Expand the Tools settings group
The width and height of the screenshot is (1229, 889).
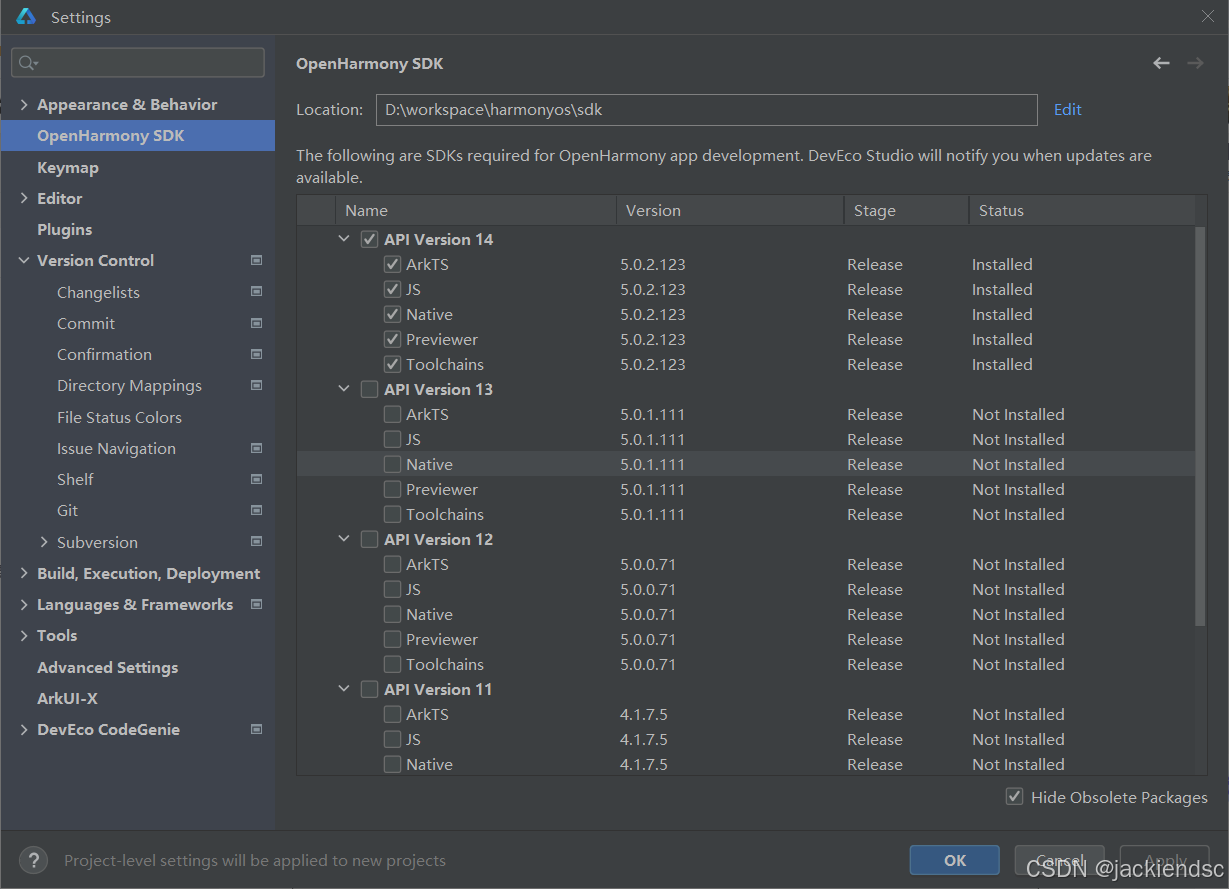coord(24,635)
